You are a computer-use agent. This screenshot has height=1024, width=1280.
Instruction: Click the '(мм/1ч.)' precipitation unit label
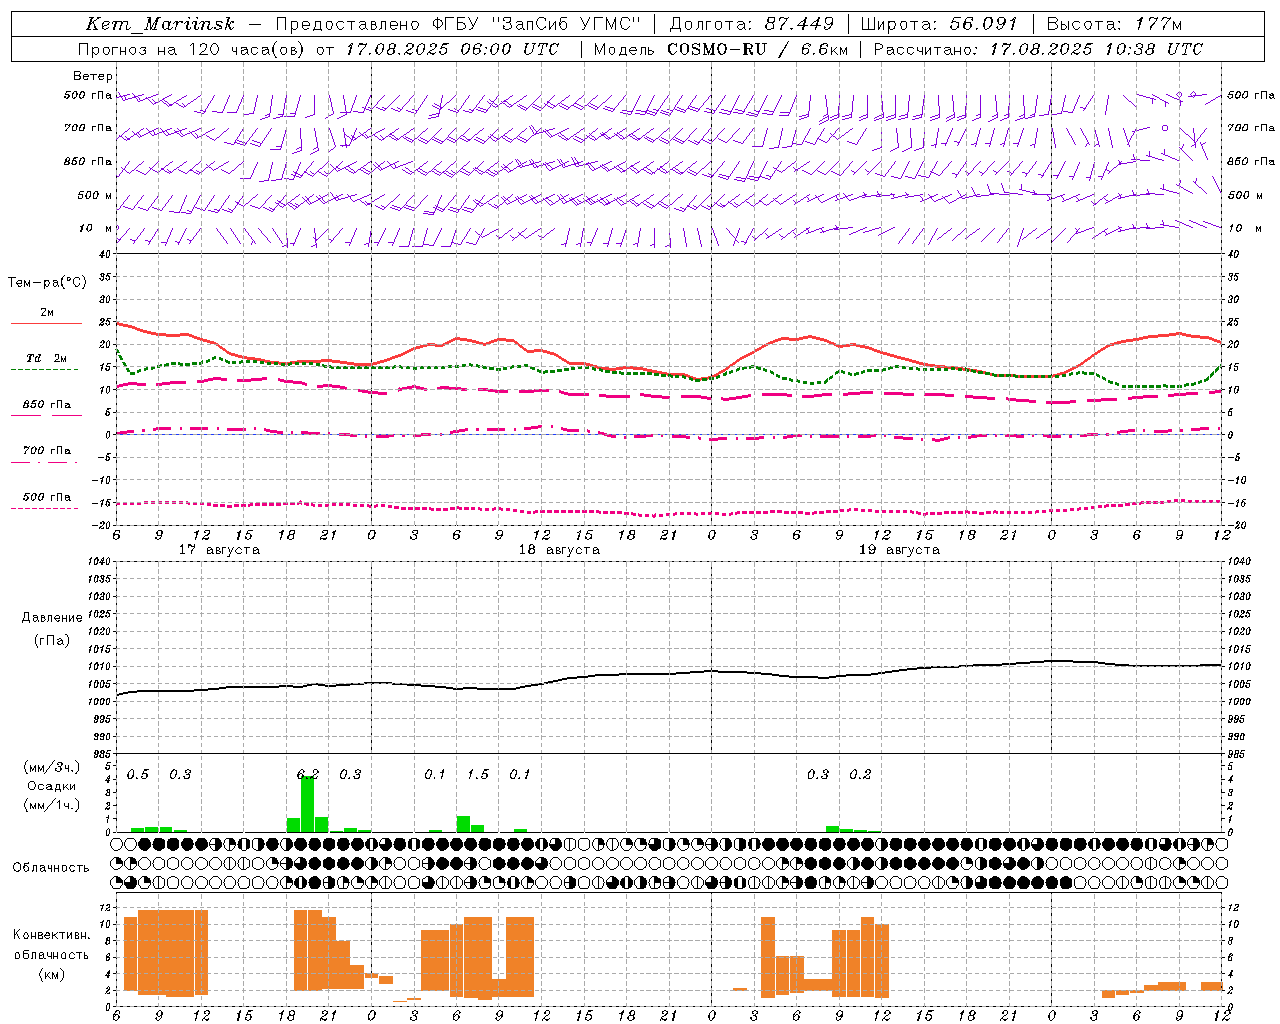[52, 805]
